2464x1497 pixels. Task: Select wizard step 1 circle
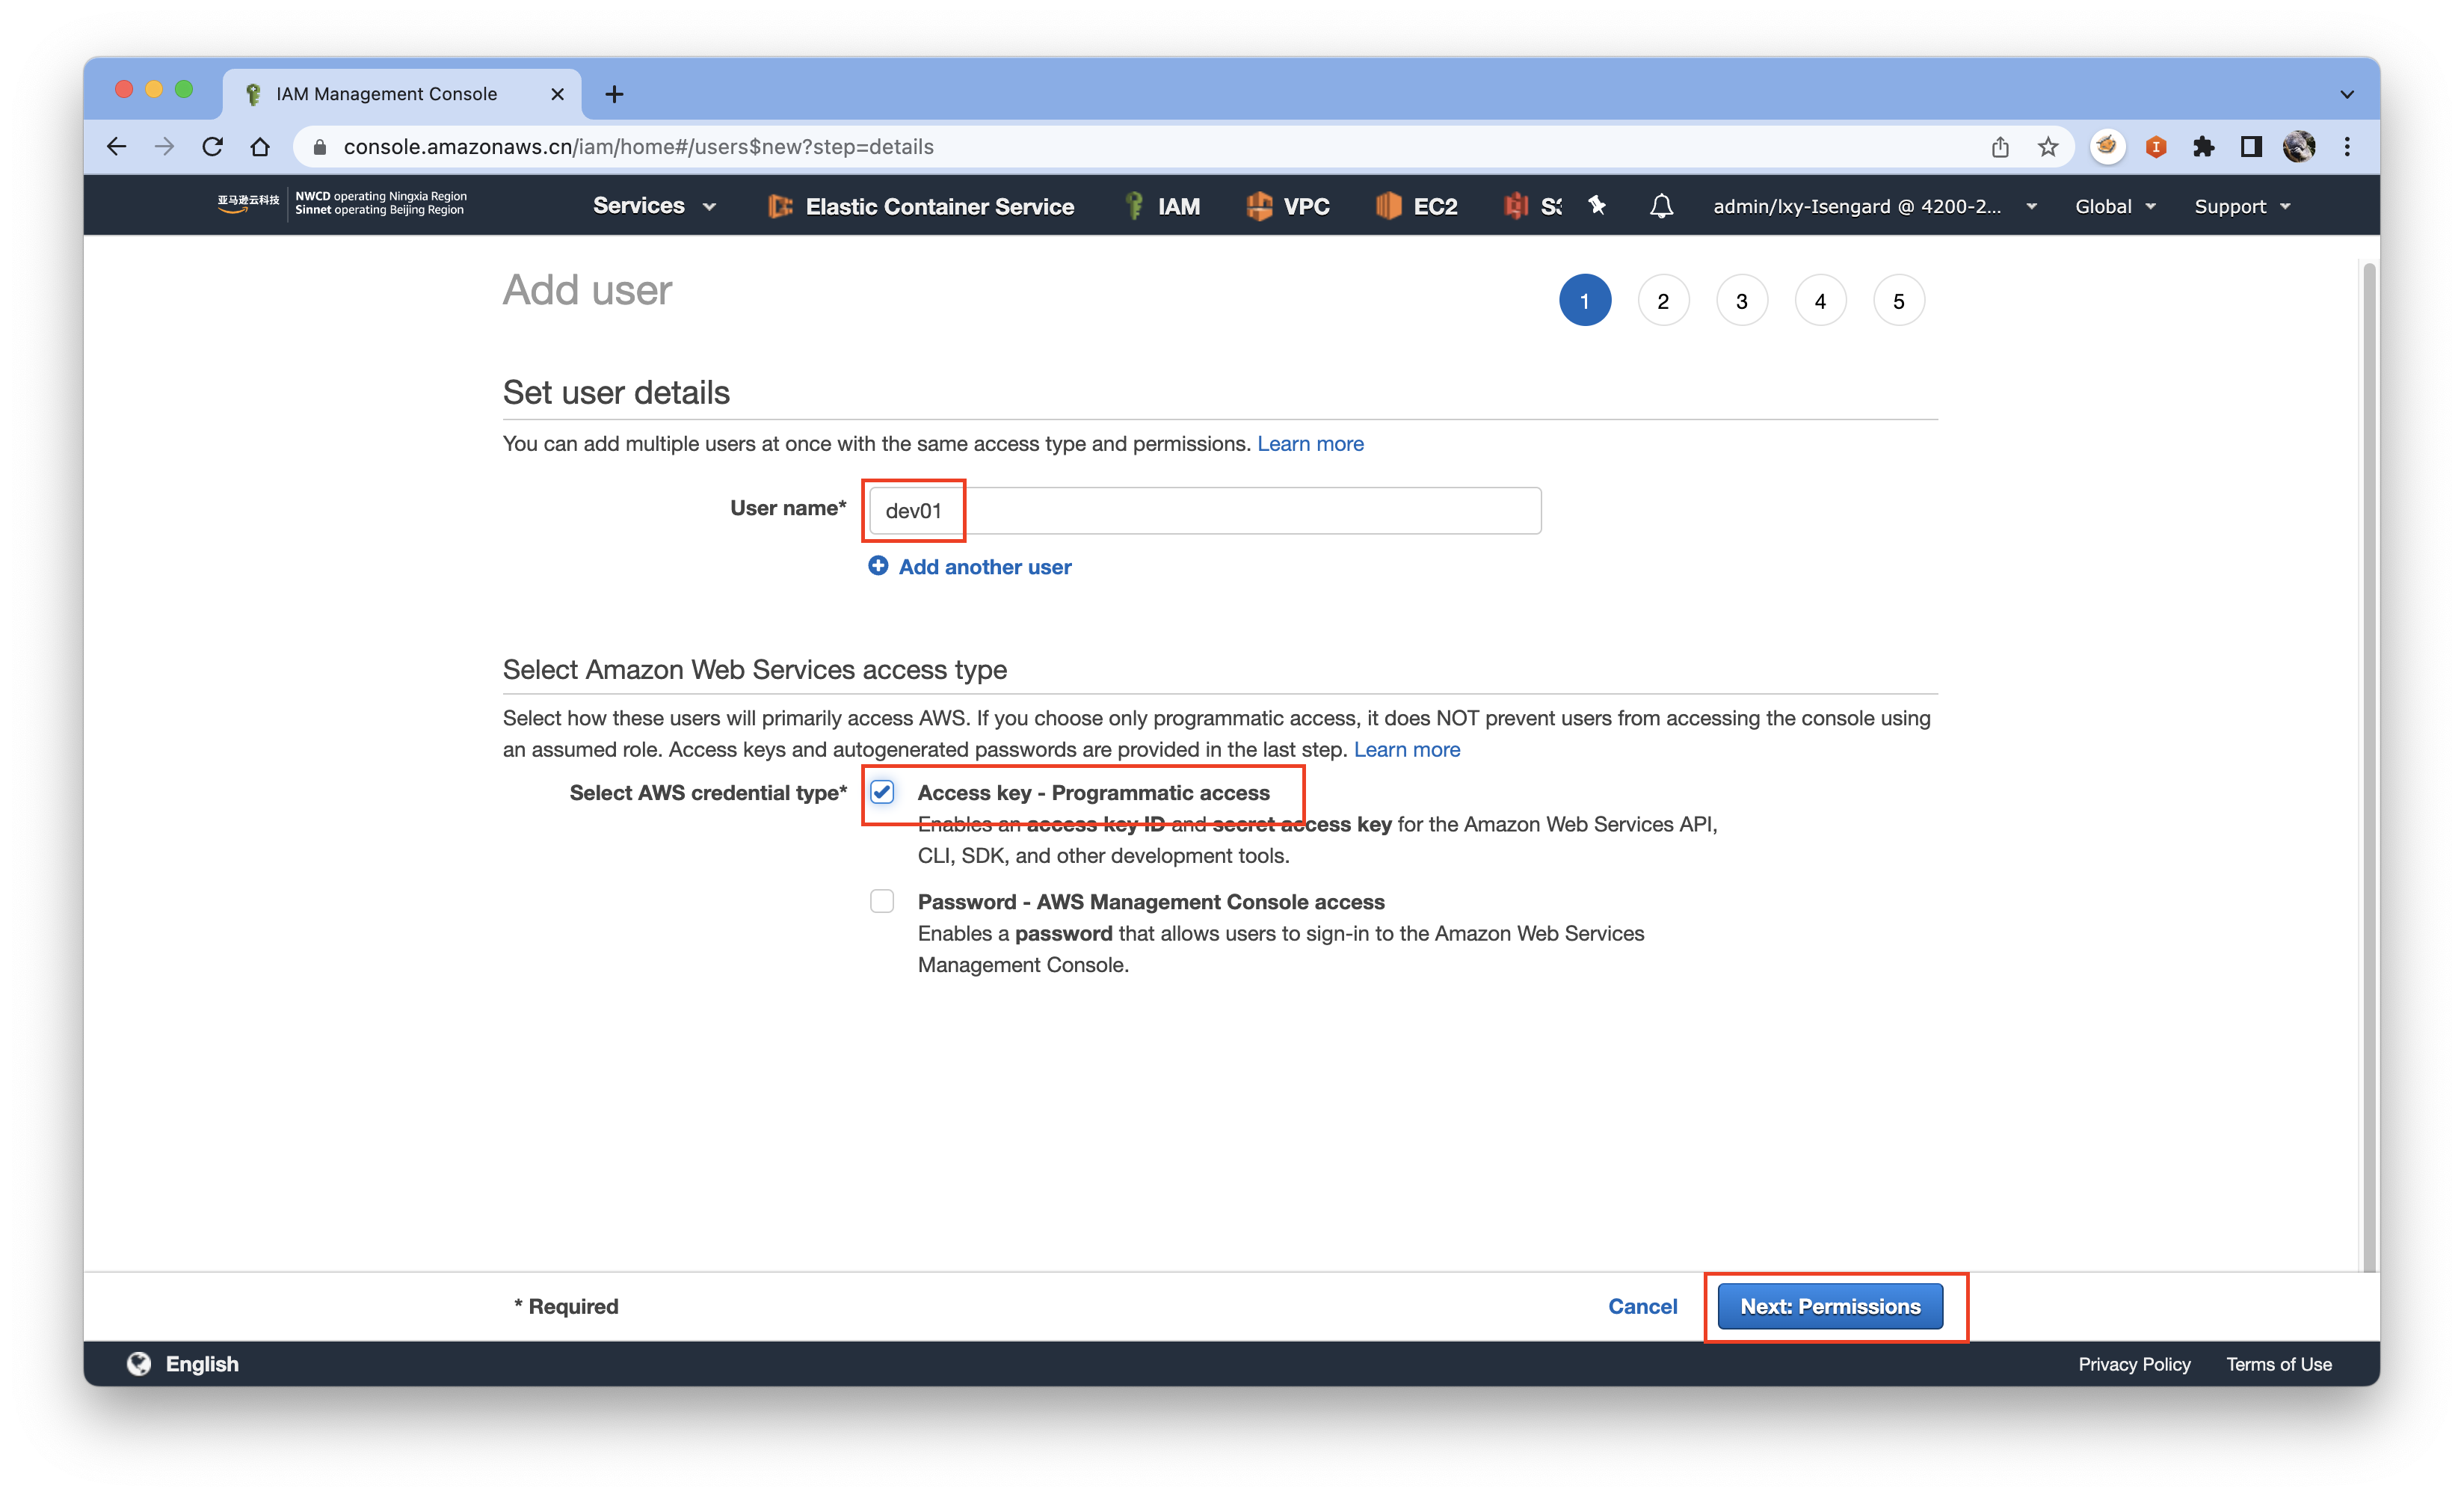pos(1585,300)
